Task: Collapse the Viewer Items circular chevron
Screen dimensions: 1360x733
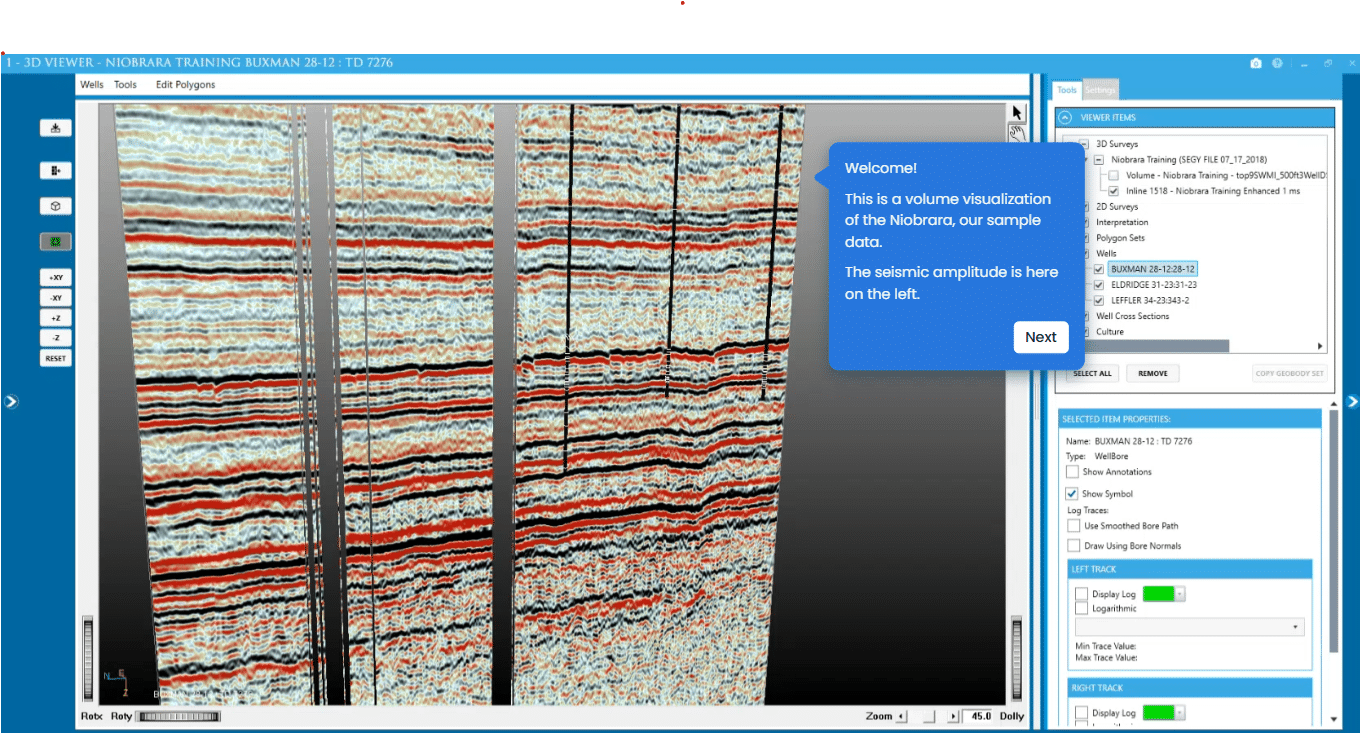Action: tap(1065, 117)
